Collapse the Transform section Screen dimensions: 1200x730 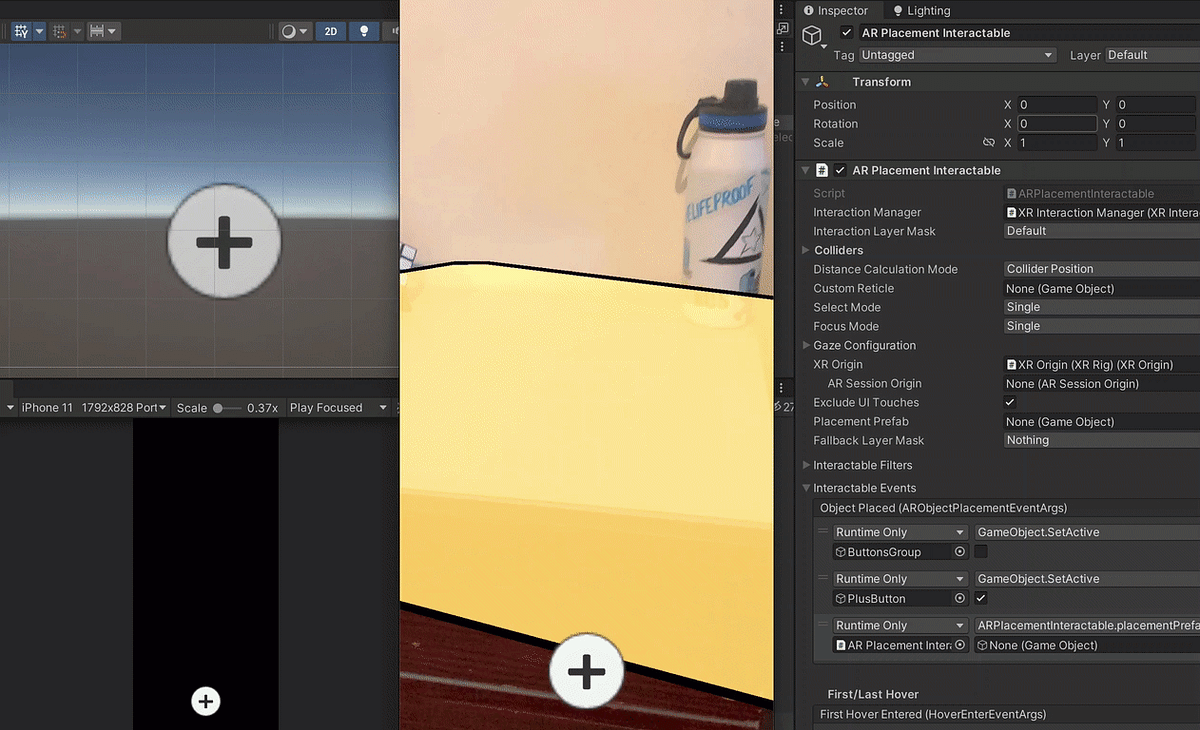[x=806, y=81]
